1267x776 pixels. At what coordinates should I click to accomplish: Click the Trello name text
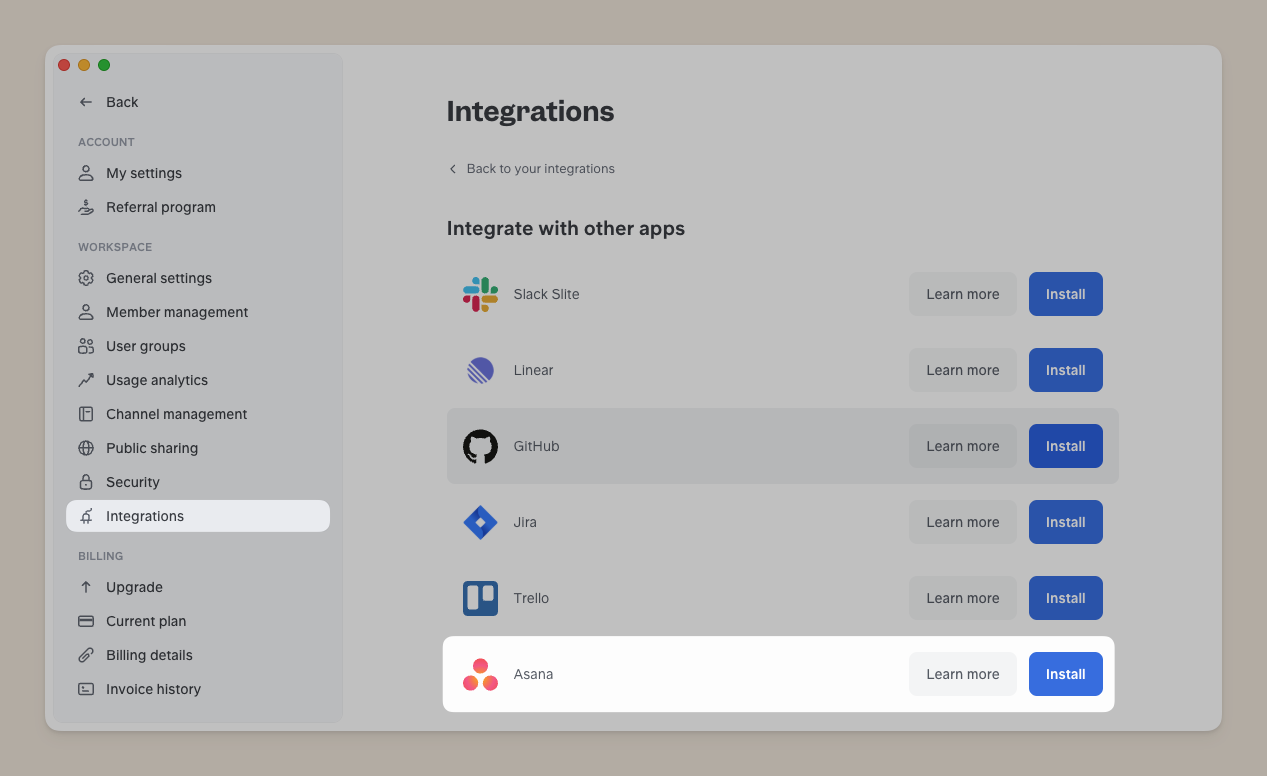531,598
